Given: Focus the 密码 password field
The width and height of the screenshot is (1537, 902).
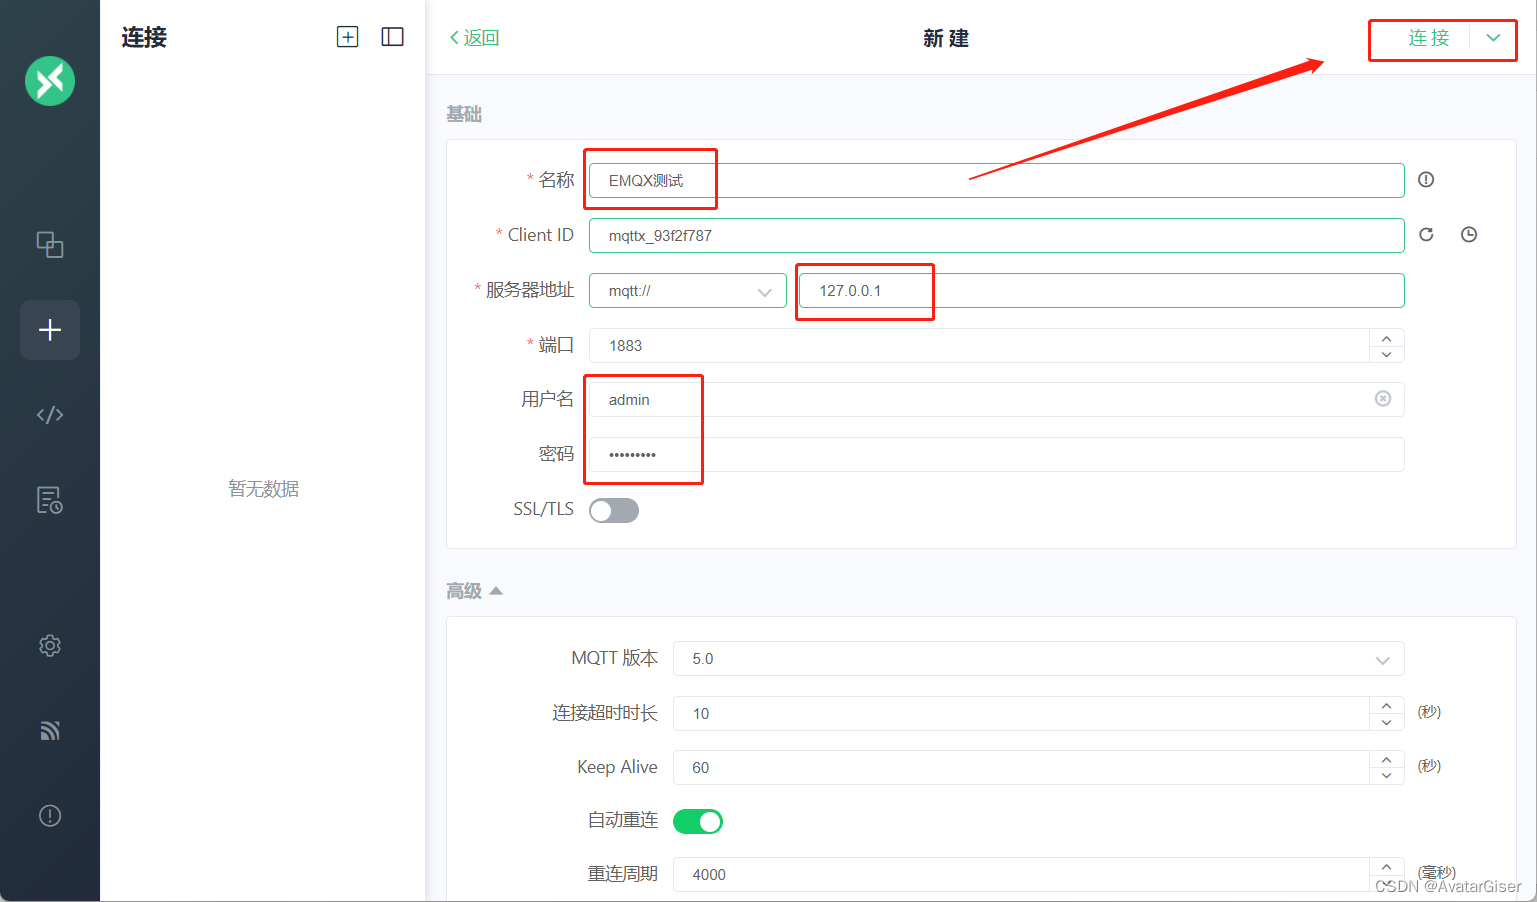Looking at the screenshot, I should [x=997, y=455].
